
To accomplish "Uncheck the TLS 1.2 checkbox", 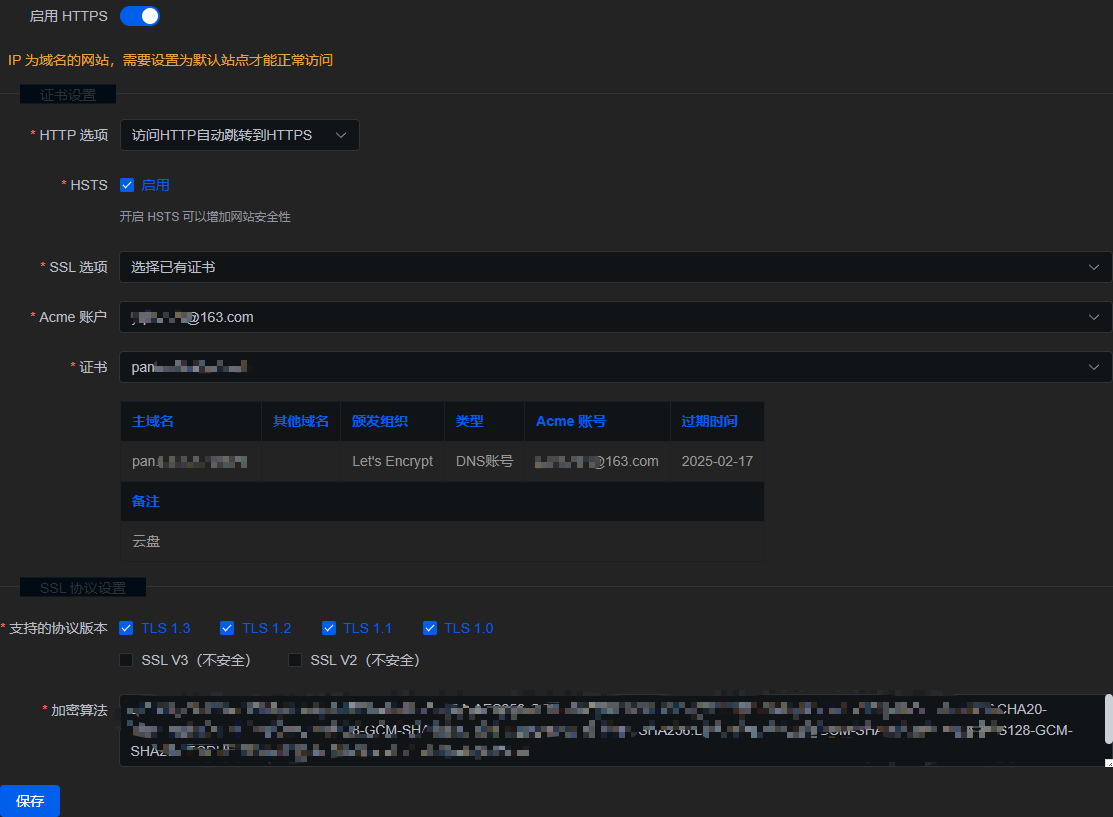I will click(227, 628).
